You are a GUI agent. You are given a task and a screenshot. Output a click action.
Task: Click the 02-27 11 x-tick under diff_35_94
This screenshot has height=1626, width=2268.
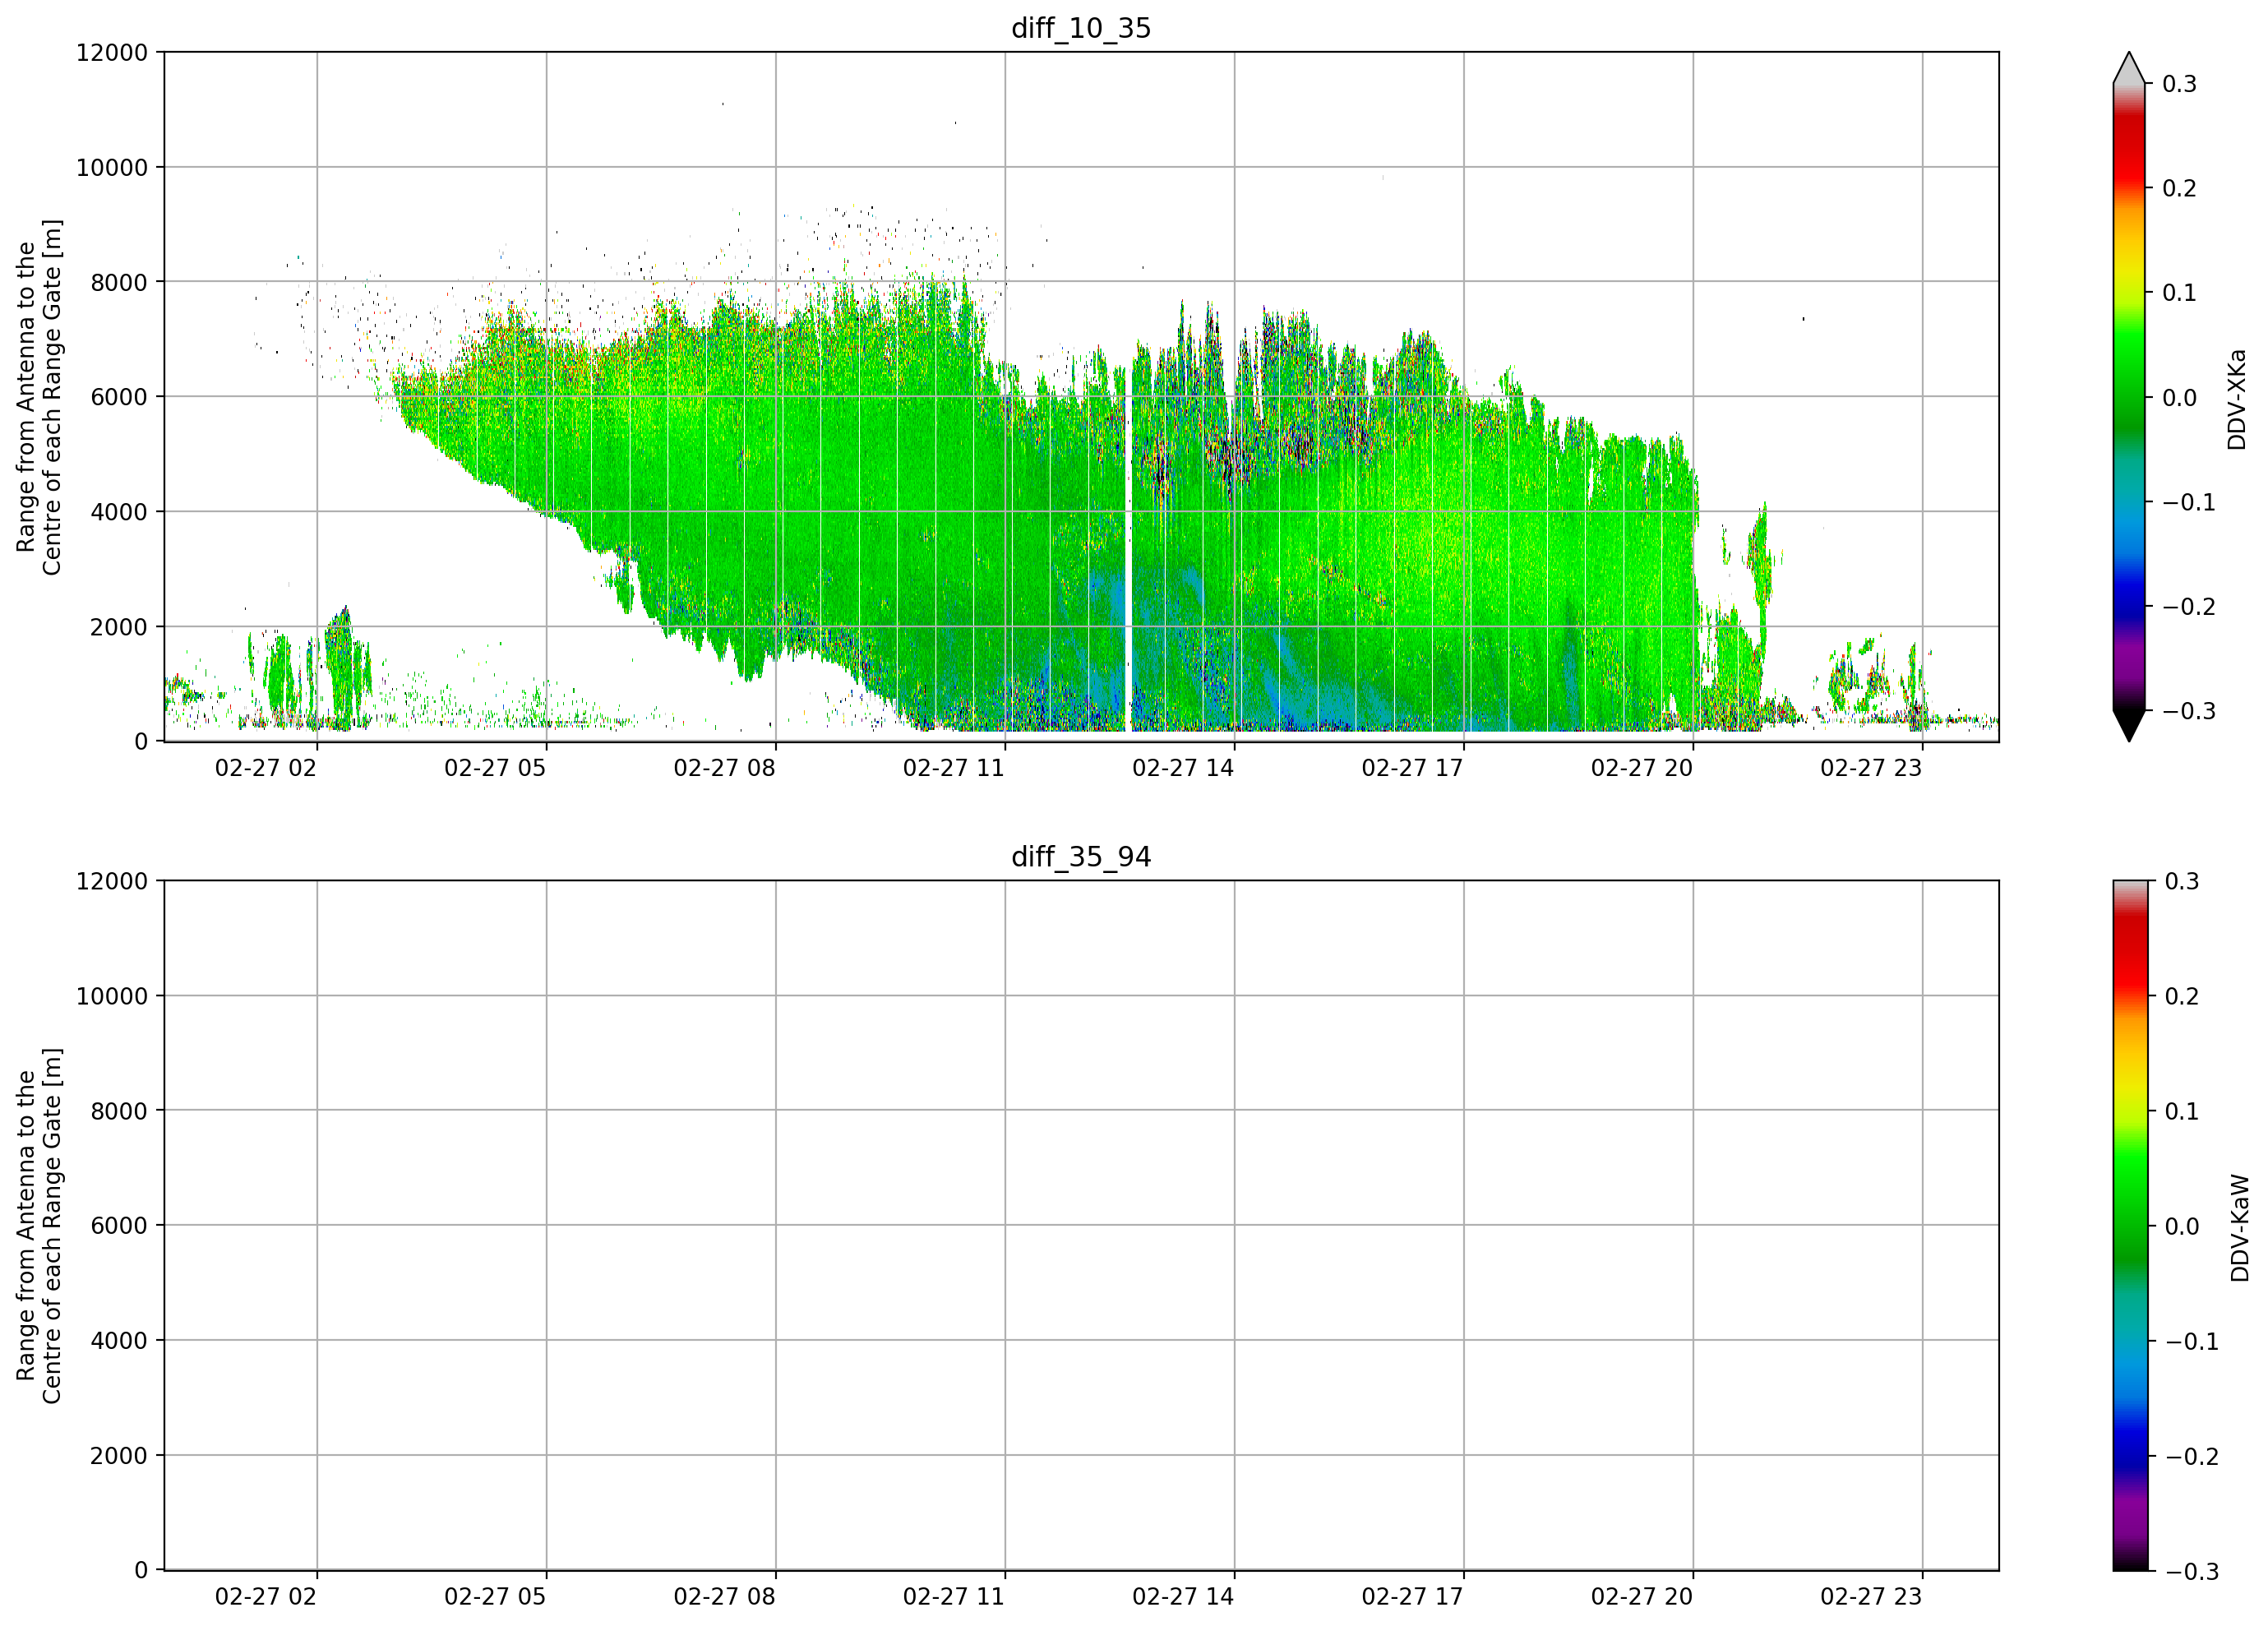click(954, 1597)
